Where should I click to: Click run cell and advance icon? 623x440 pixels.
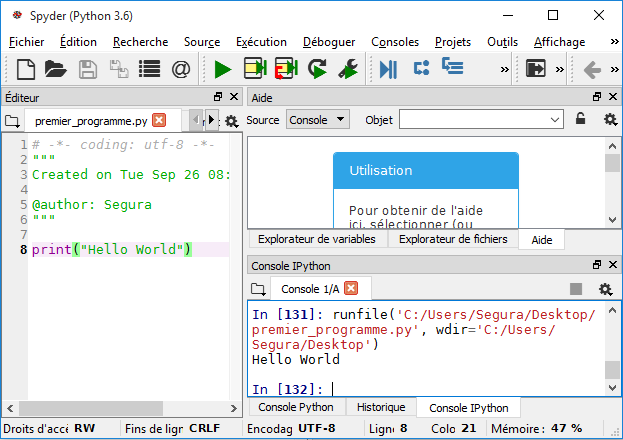[x=286, y=69]
